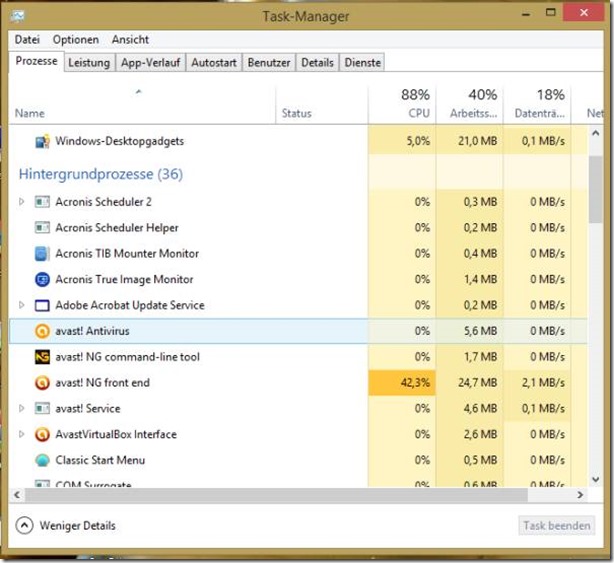Click the avast! NG command-line tool icon

[x=42, y=357]
